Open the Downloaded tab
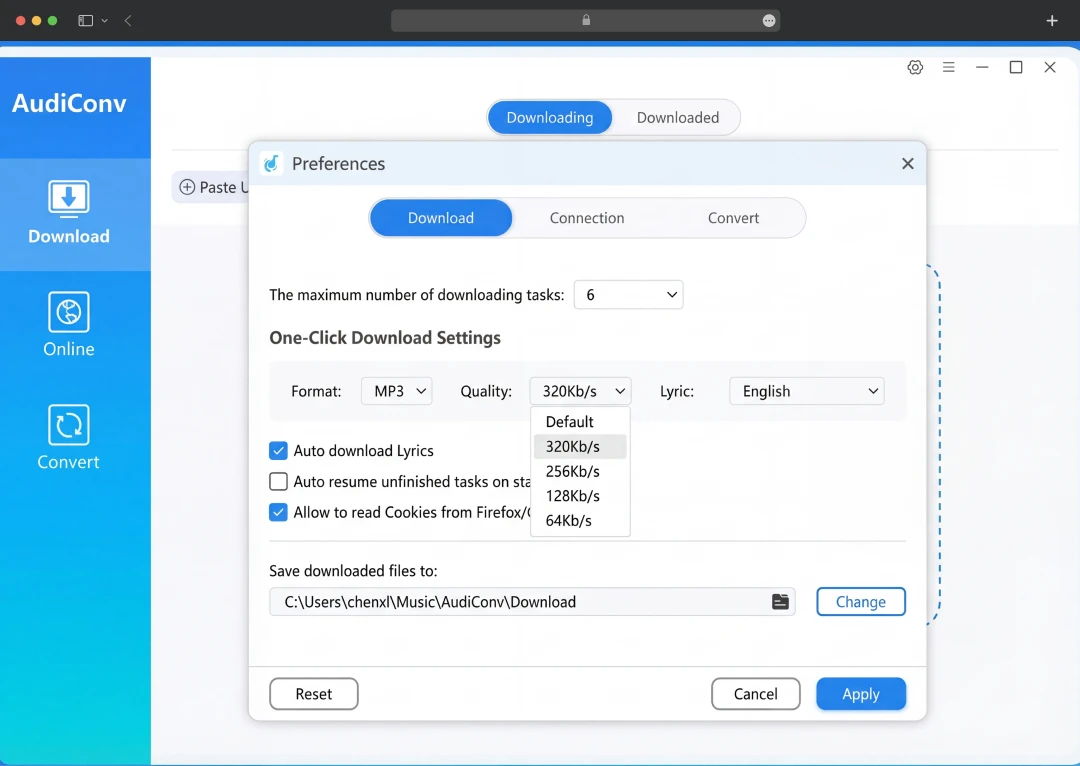The height and width of the screenshot is (766, 1080). click(x=678, y=117)
